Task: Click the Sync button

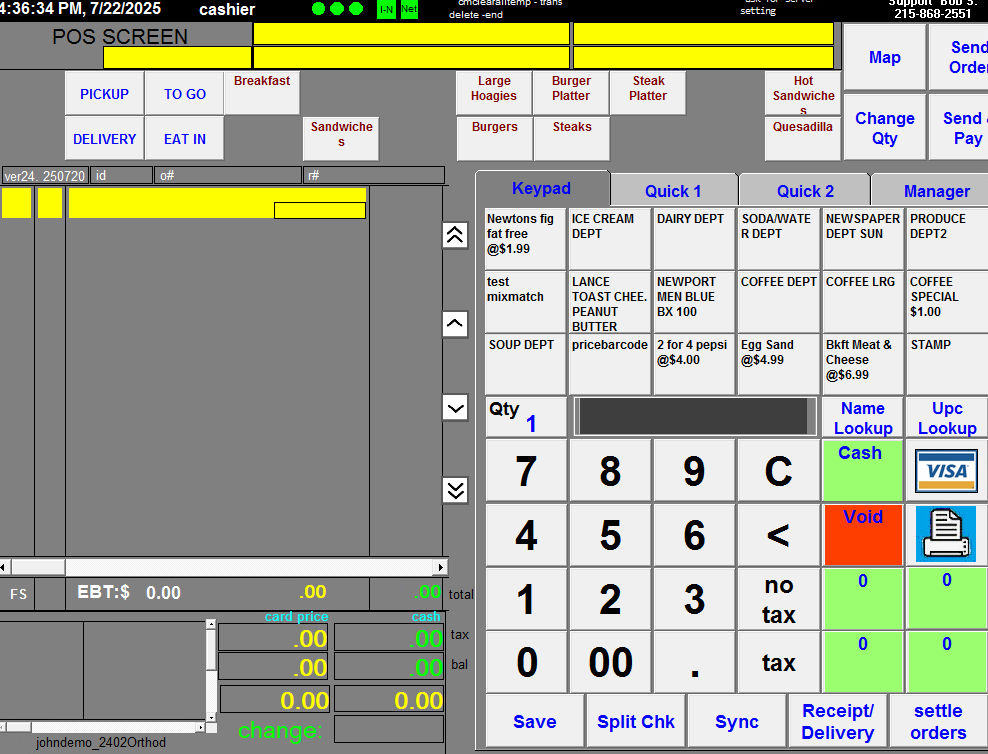Action: point(737,721)
